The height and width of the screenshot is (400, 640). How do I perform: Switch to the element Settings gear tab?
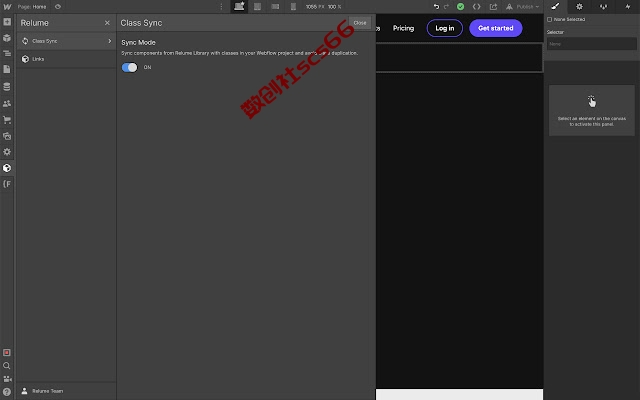click(x=579, y=7)
